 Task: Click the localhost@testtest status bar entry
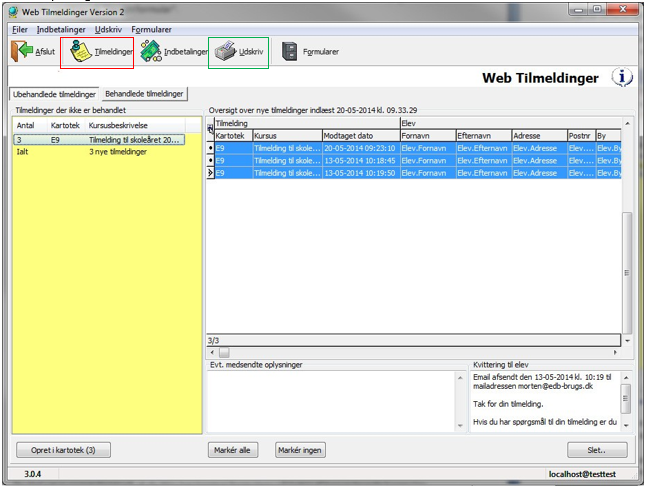pos(582,474)
